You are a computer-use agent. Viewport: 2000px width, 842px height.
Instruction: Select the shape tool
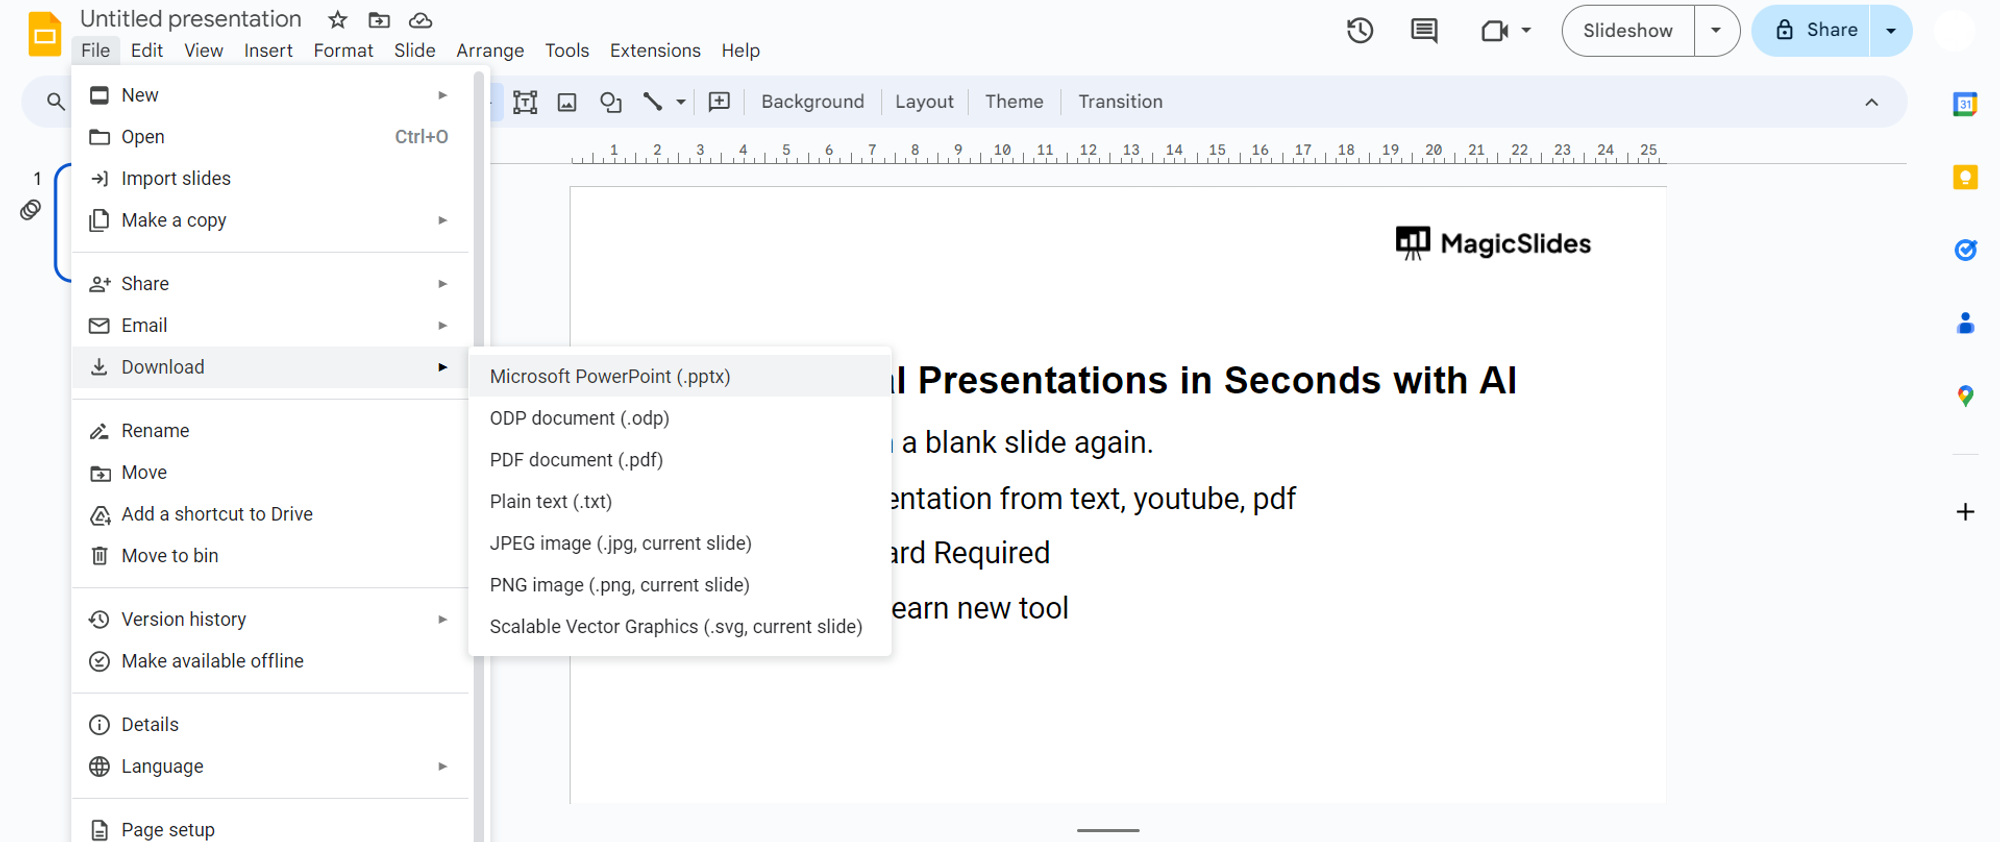(x=610, y=102)
